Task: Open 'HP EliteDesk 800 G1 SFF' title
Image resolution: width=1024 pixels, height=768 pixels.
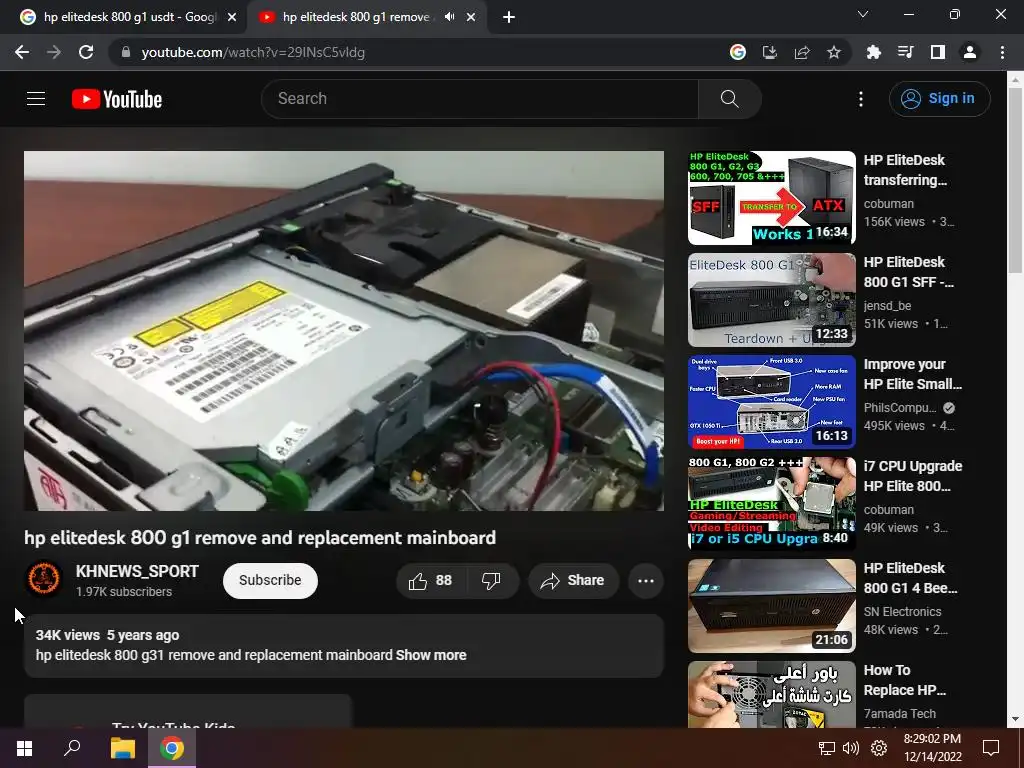Action: click(x=908, y=272)
